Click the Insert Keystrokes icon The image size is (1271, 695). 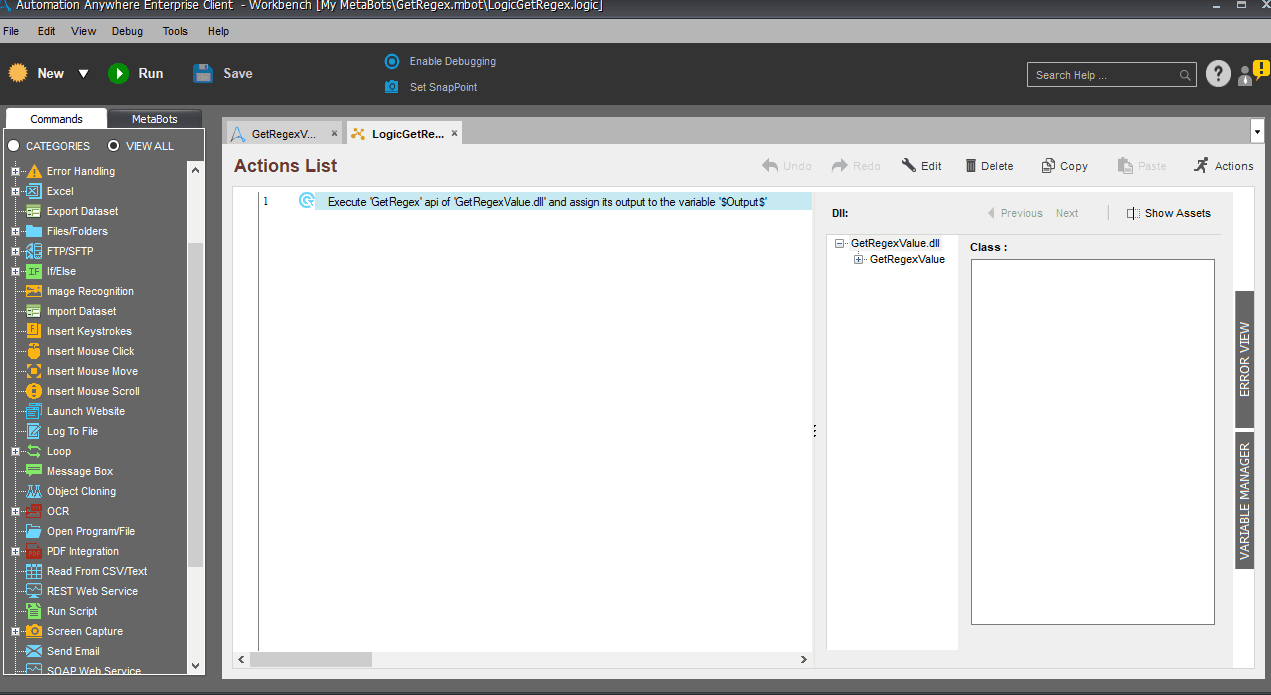34,331
